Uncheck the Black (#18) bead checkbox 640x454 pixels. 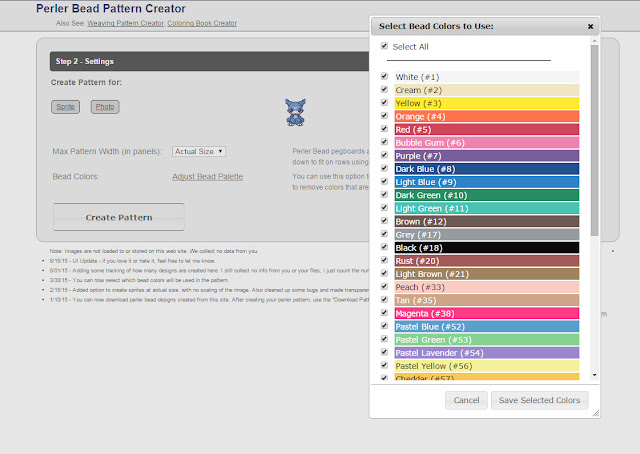(x=384, y=245)
